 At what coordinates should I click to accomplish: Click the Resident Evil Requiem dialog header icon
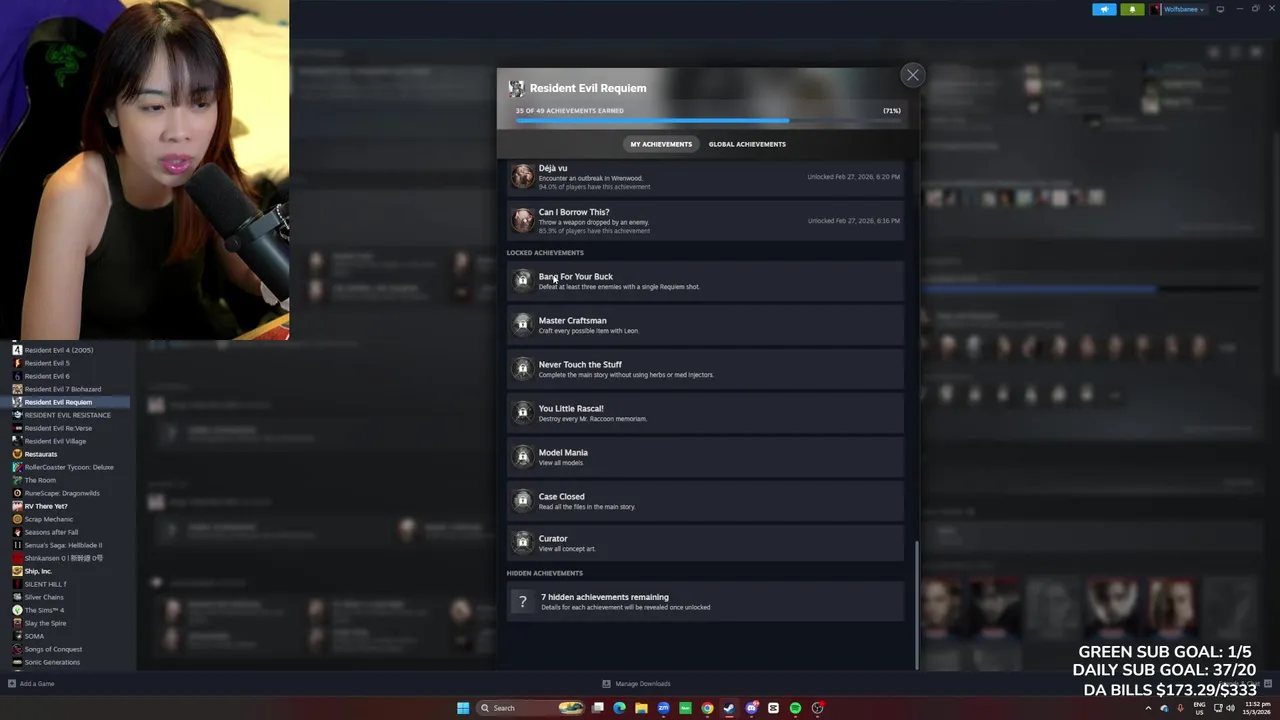tap(516, 88)
